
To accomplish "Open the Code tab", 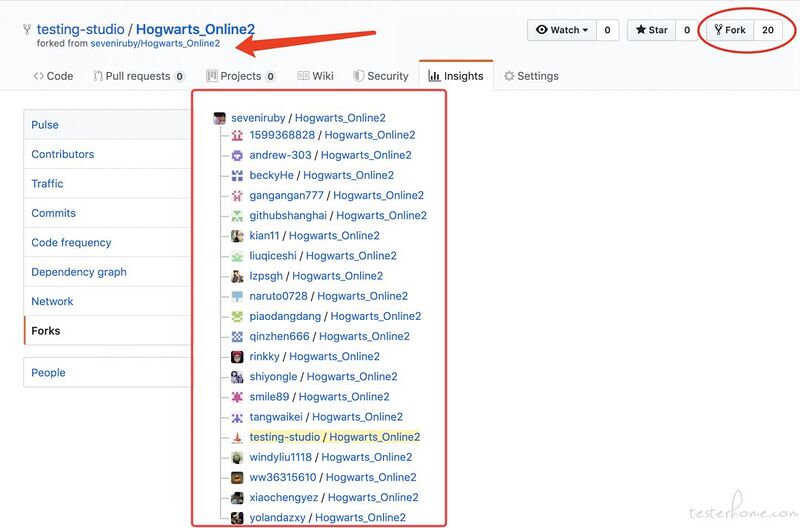I will click(x=53, y=76).
